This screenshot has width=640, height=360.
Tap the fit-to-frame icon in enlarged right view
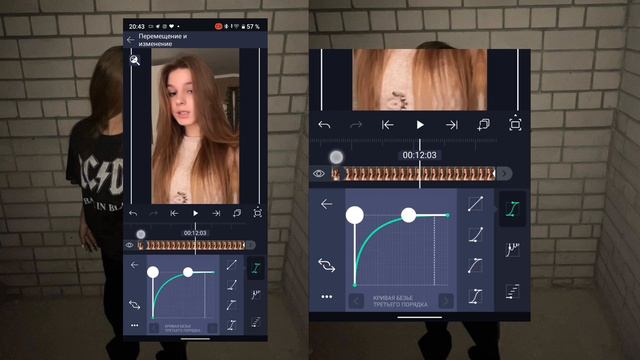(515, 124)
